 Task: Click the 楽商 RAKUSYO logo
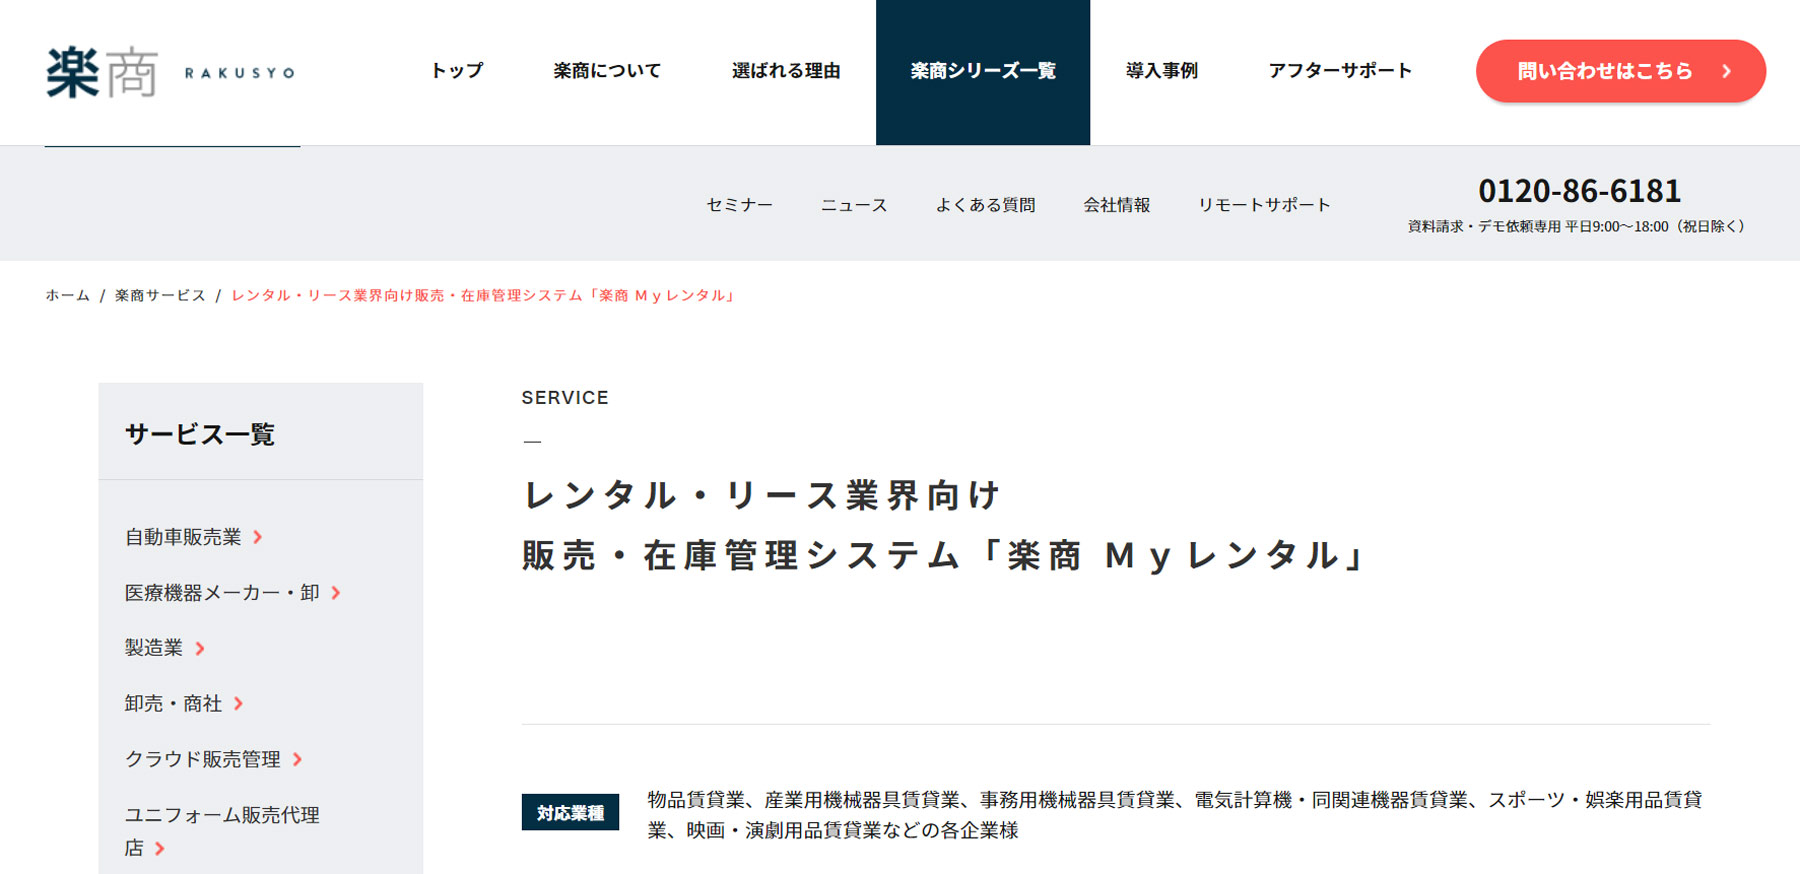170,72
